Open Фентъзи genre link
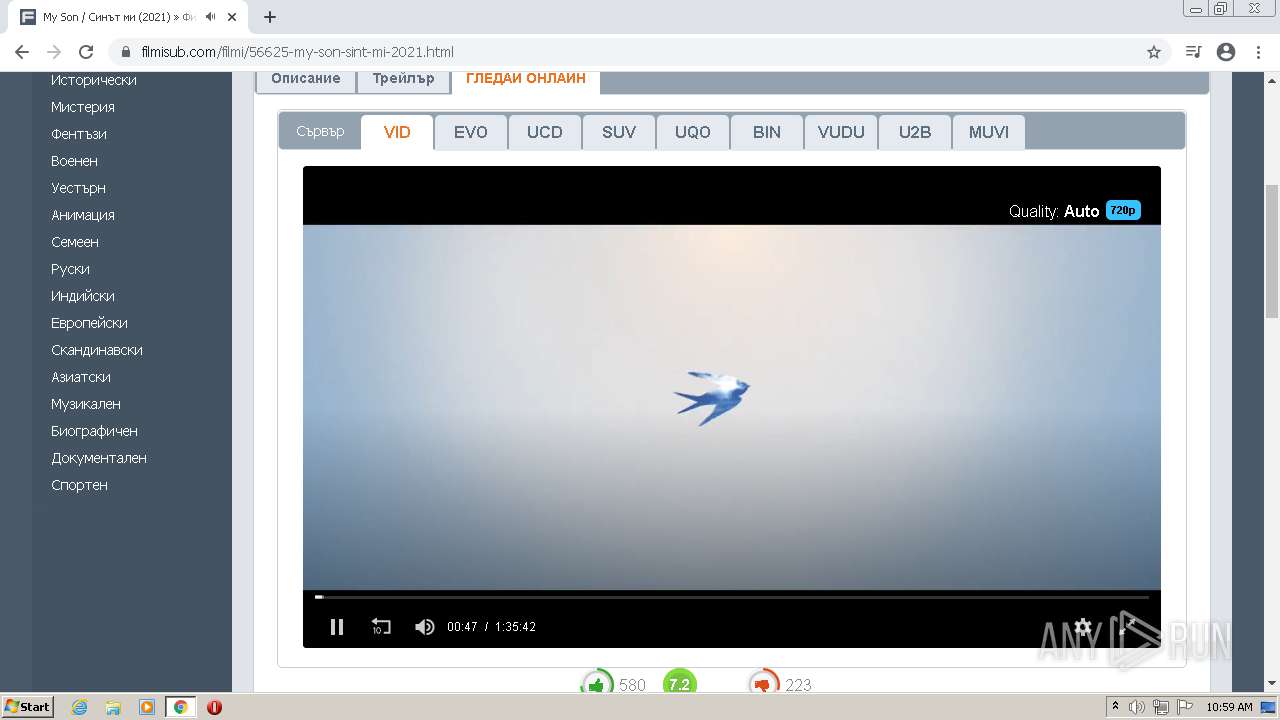The image size is (1280, 720). pos(79,134)
